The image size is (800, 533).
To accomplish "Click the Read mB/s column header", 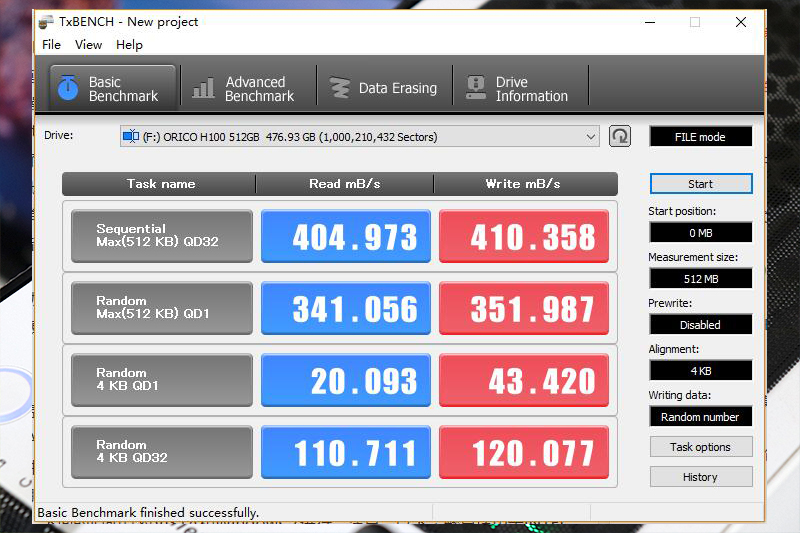I will pyautogui.click(x=344, y=184).
